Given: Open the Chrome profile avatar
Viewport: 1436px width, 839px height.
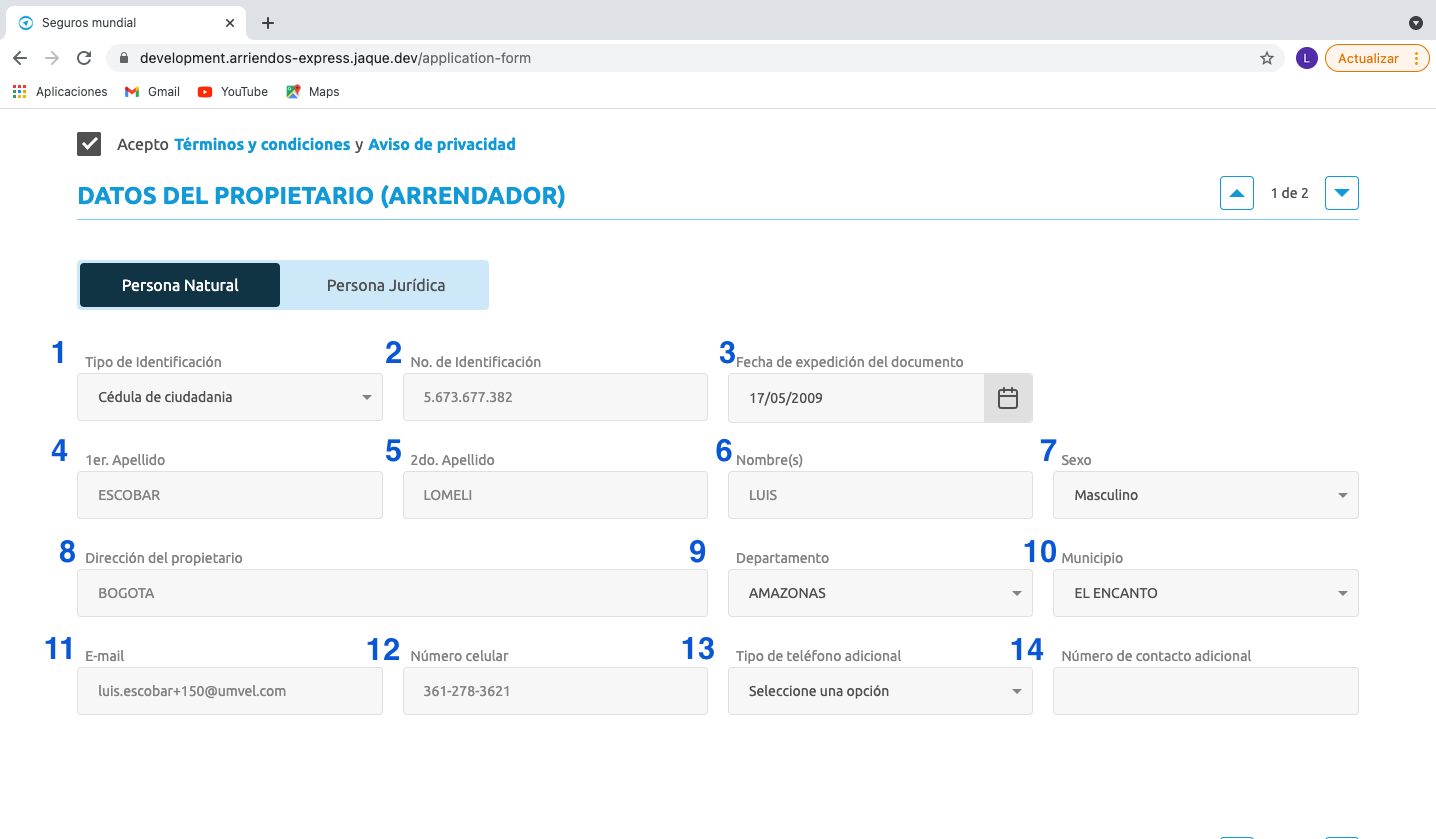Looking at the screenshot, I should pos(1305,58).
